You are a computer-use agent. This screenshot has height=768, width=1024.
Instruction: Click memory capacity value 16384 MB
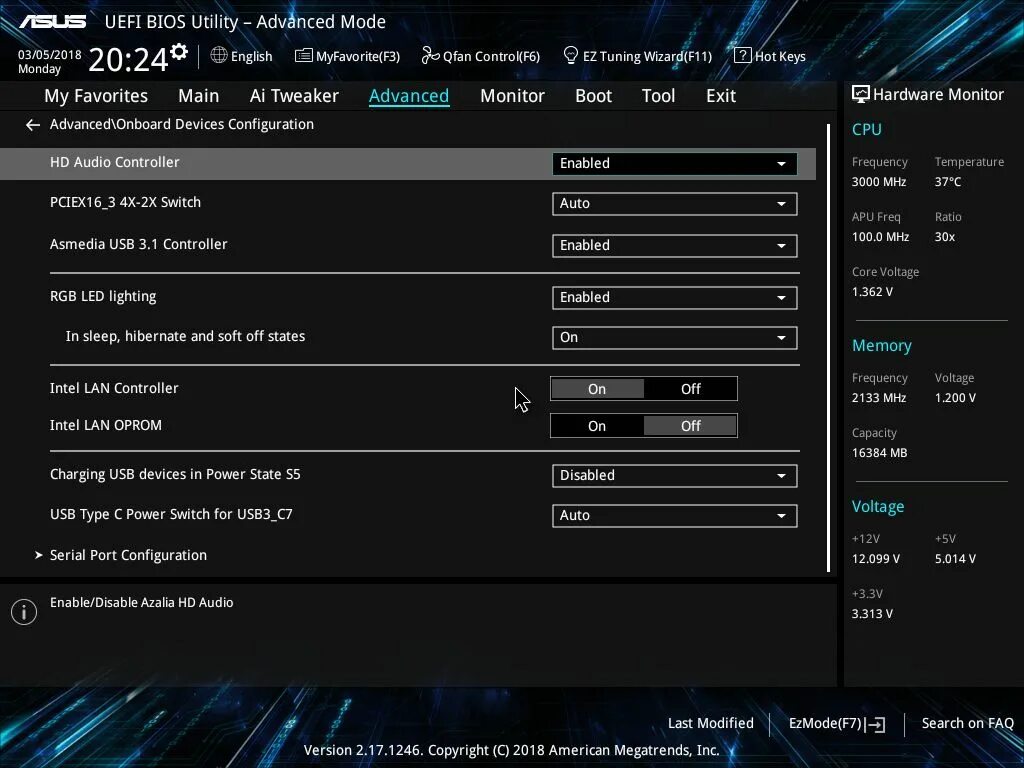pos(879,453)
